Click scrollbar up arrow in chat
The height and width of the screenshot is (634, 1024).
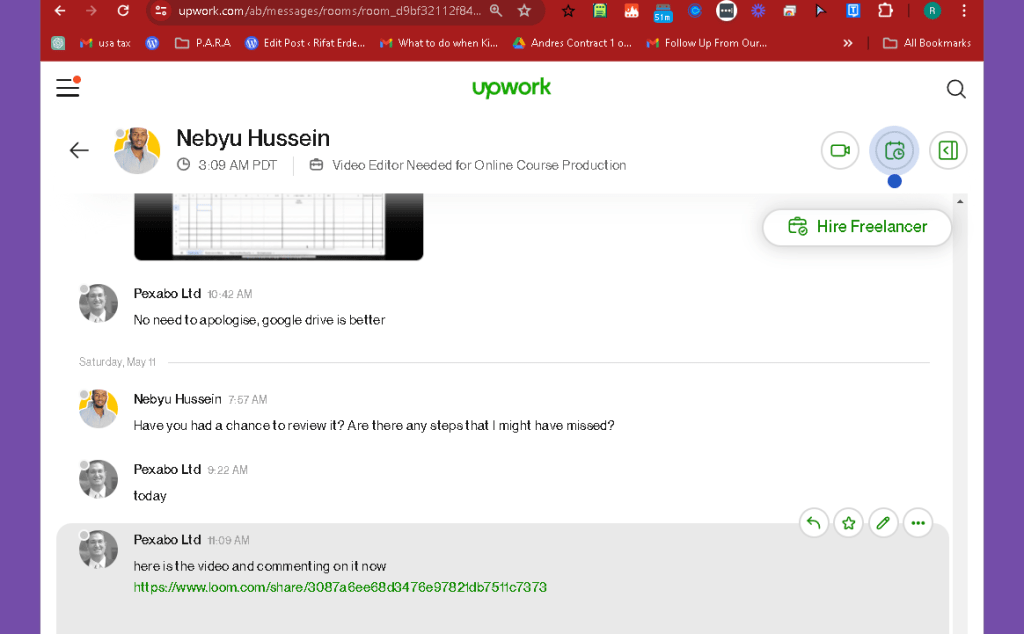click(960, 201)
